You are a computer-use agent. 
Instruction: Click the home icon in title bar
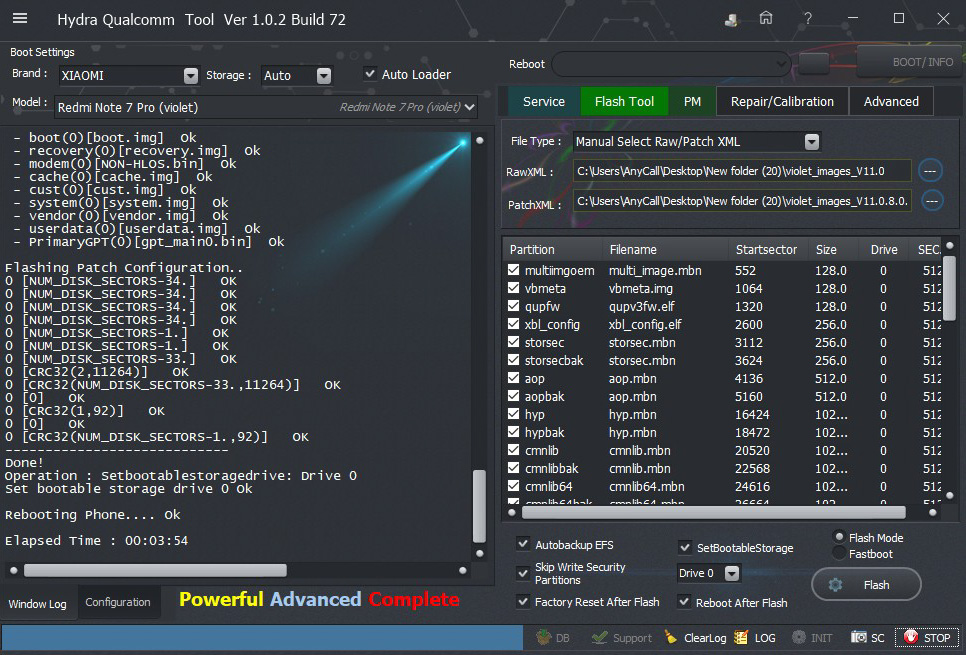(x=766, y=19)
